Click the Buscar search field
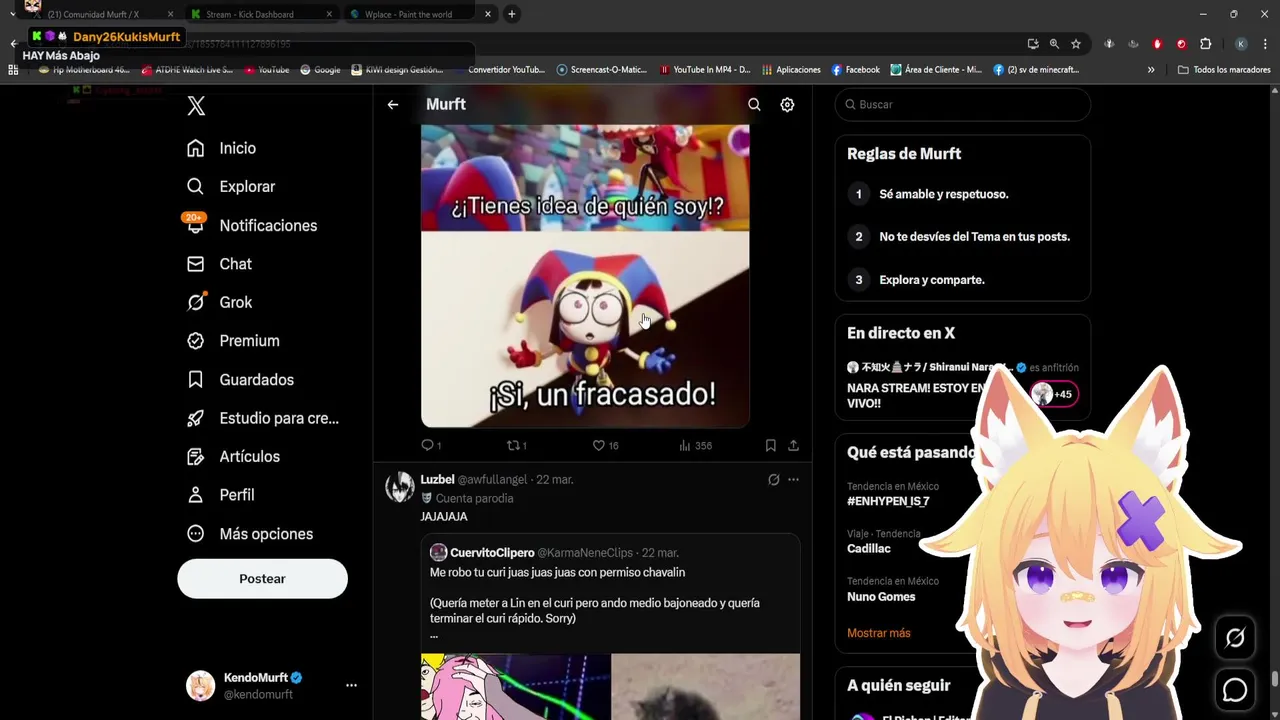The height and width of the screenshot is (720, 1280). coord(962,104)
